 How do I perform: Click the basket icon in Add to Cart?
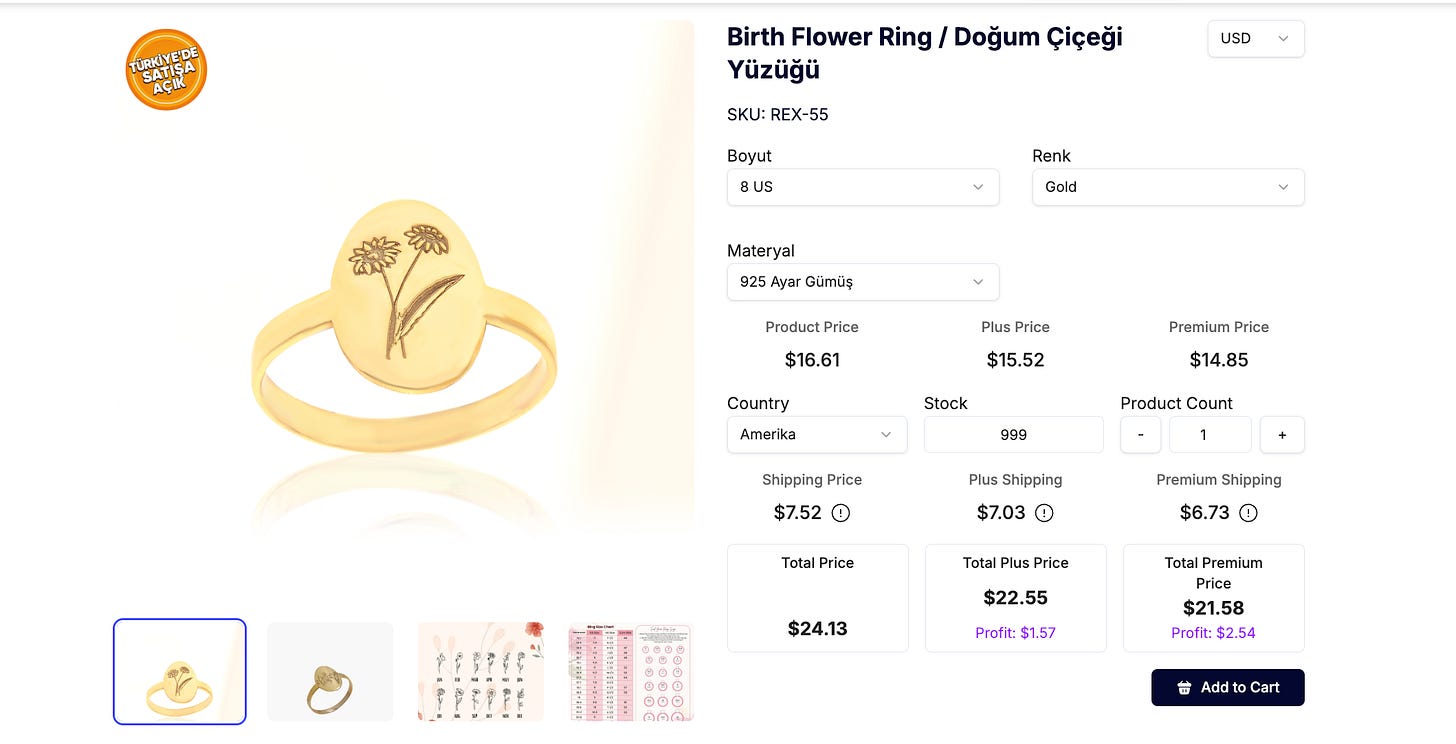click(1184, 688)
